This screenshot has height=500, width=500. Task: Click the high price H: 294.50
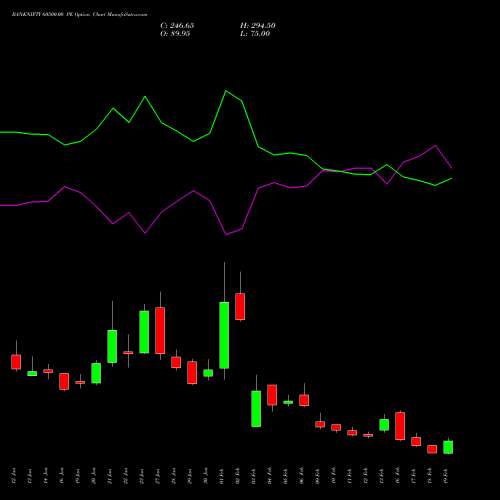(258, 25)
